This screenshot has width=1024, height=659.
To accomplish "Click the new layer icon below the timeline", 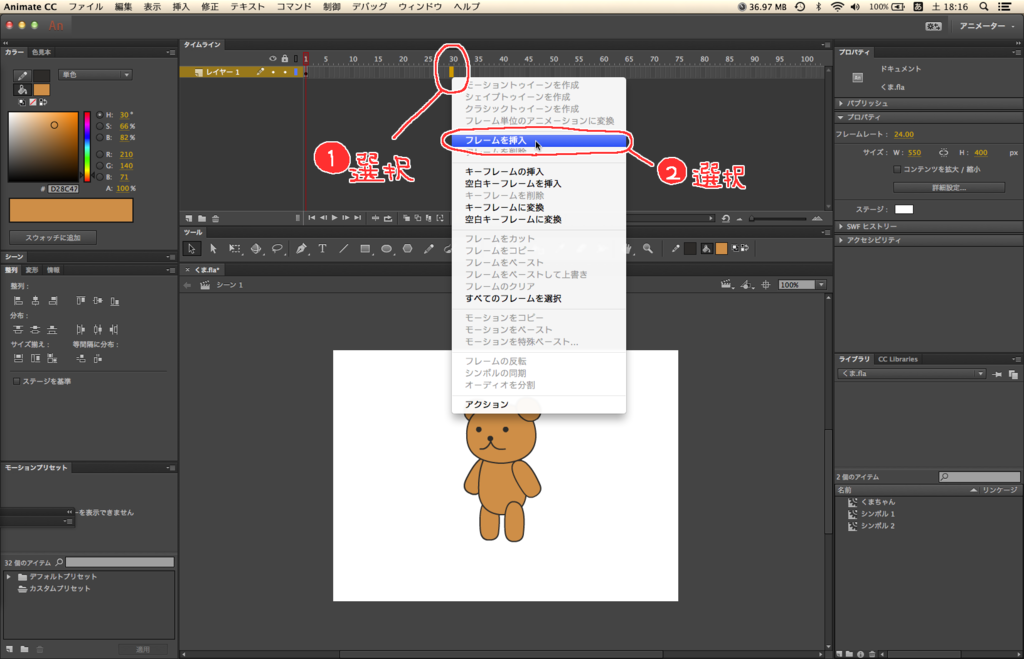I will click(189, 218).
